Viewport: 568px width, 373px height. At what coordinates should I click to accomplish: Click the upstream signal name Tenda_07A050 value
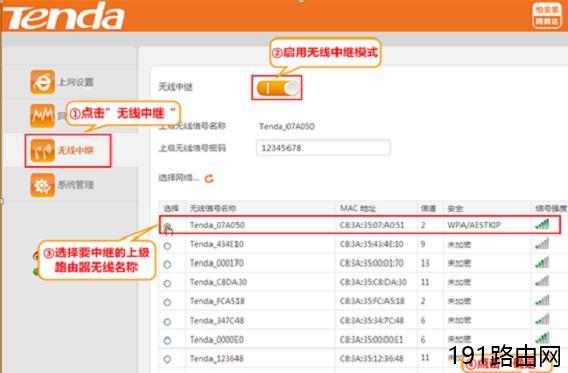[287, 126]
